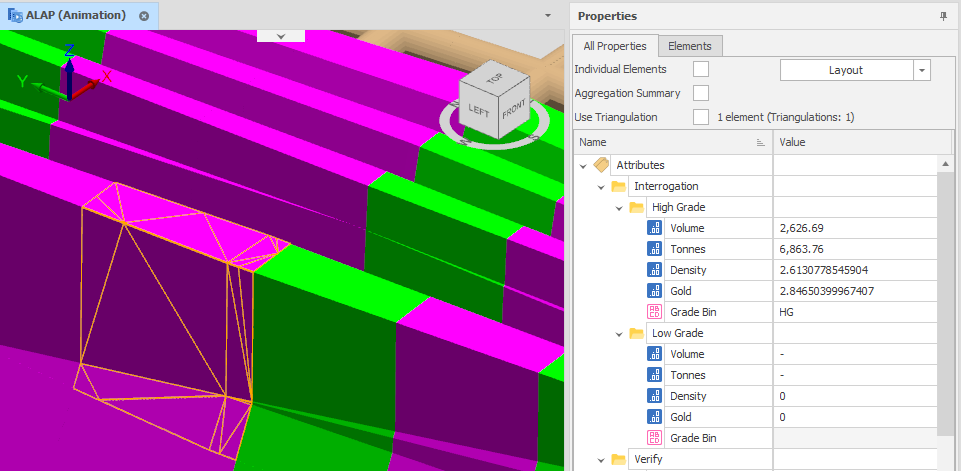Check the Use Triangulation option
The height and width of the screenshot is (471, 961).
(701, 117)
